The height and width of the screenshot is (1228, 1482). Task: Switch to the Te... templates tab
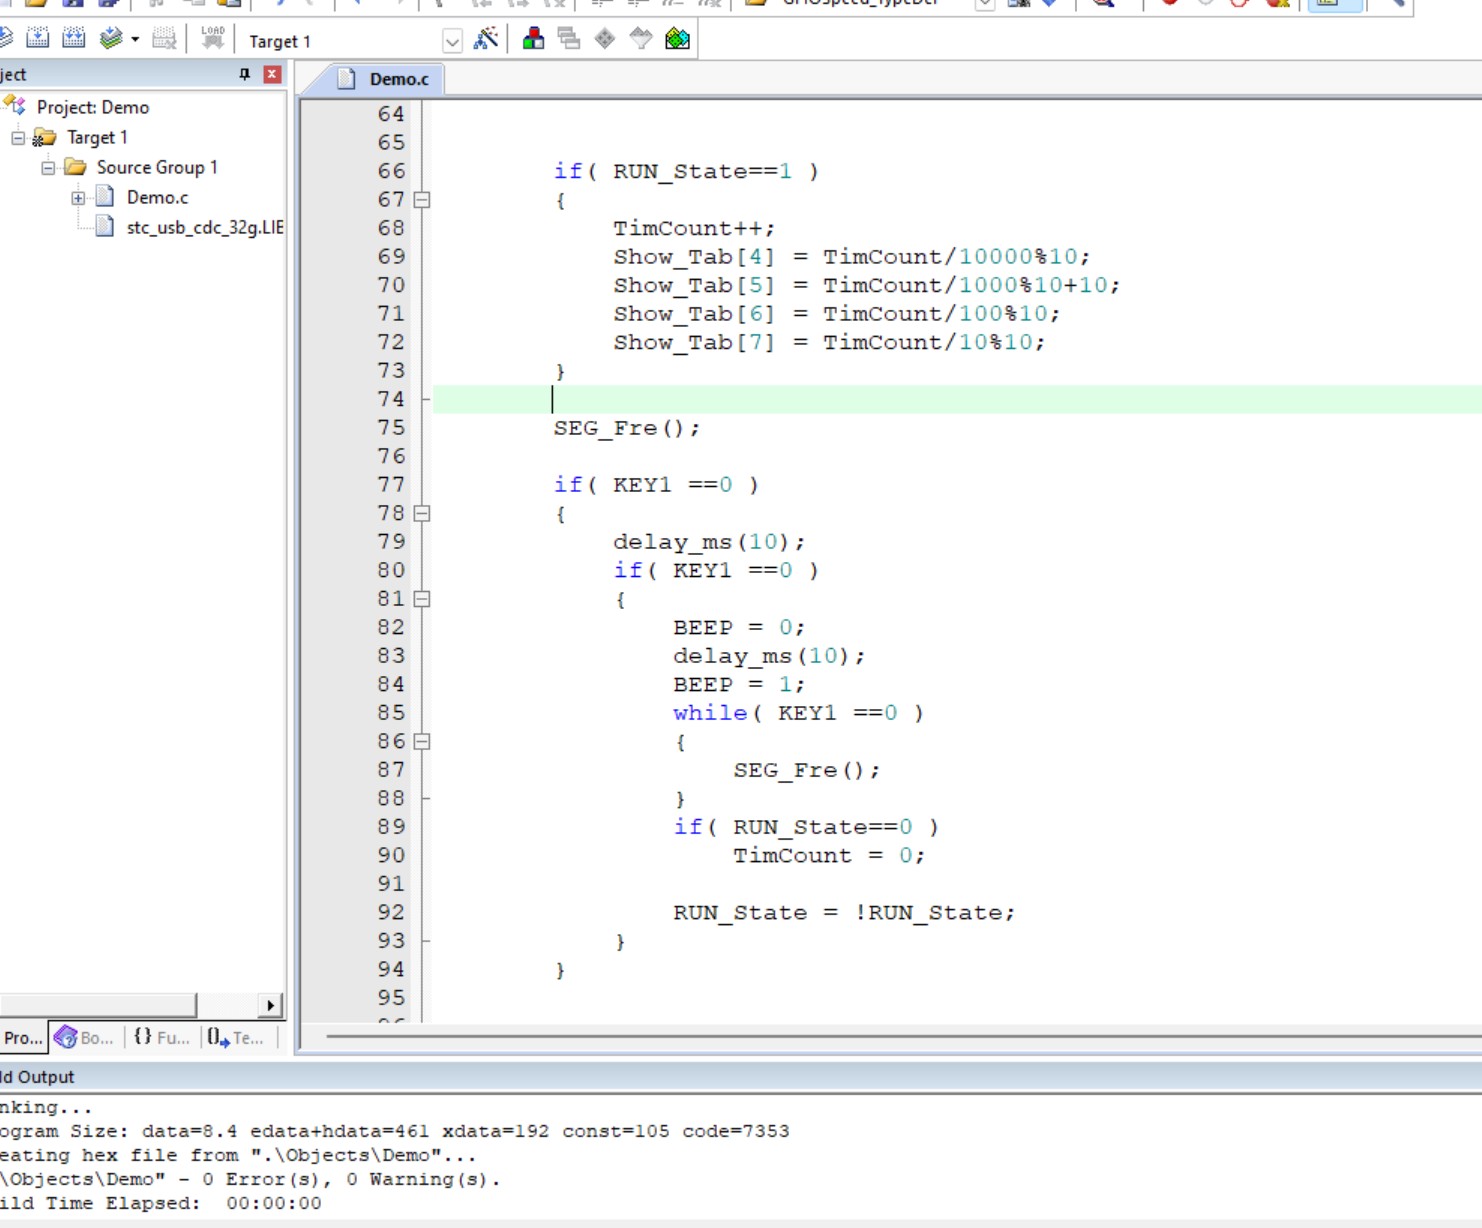[x=235, y=1038]
